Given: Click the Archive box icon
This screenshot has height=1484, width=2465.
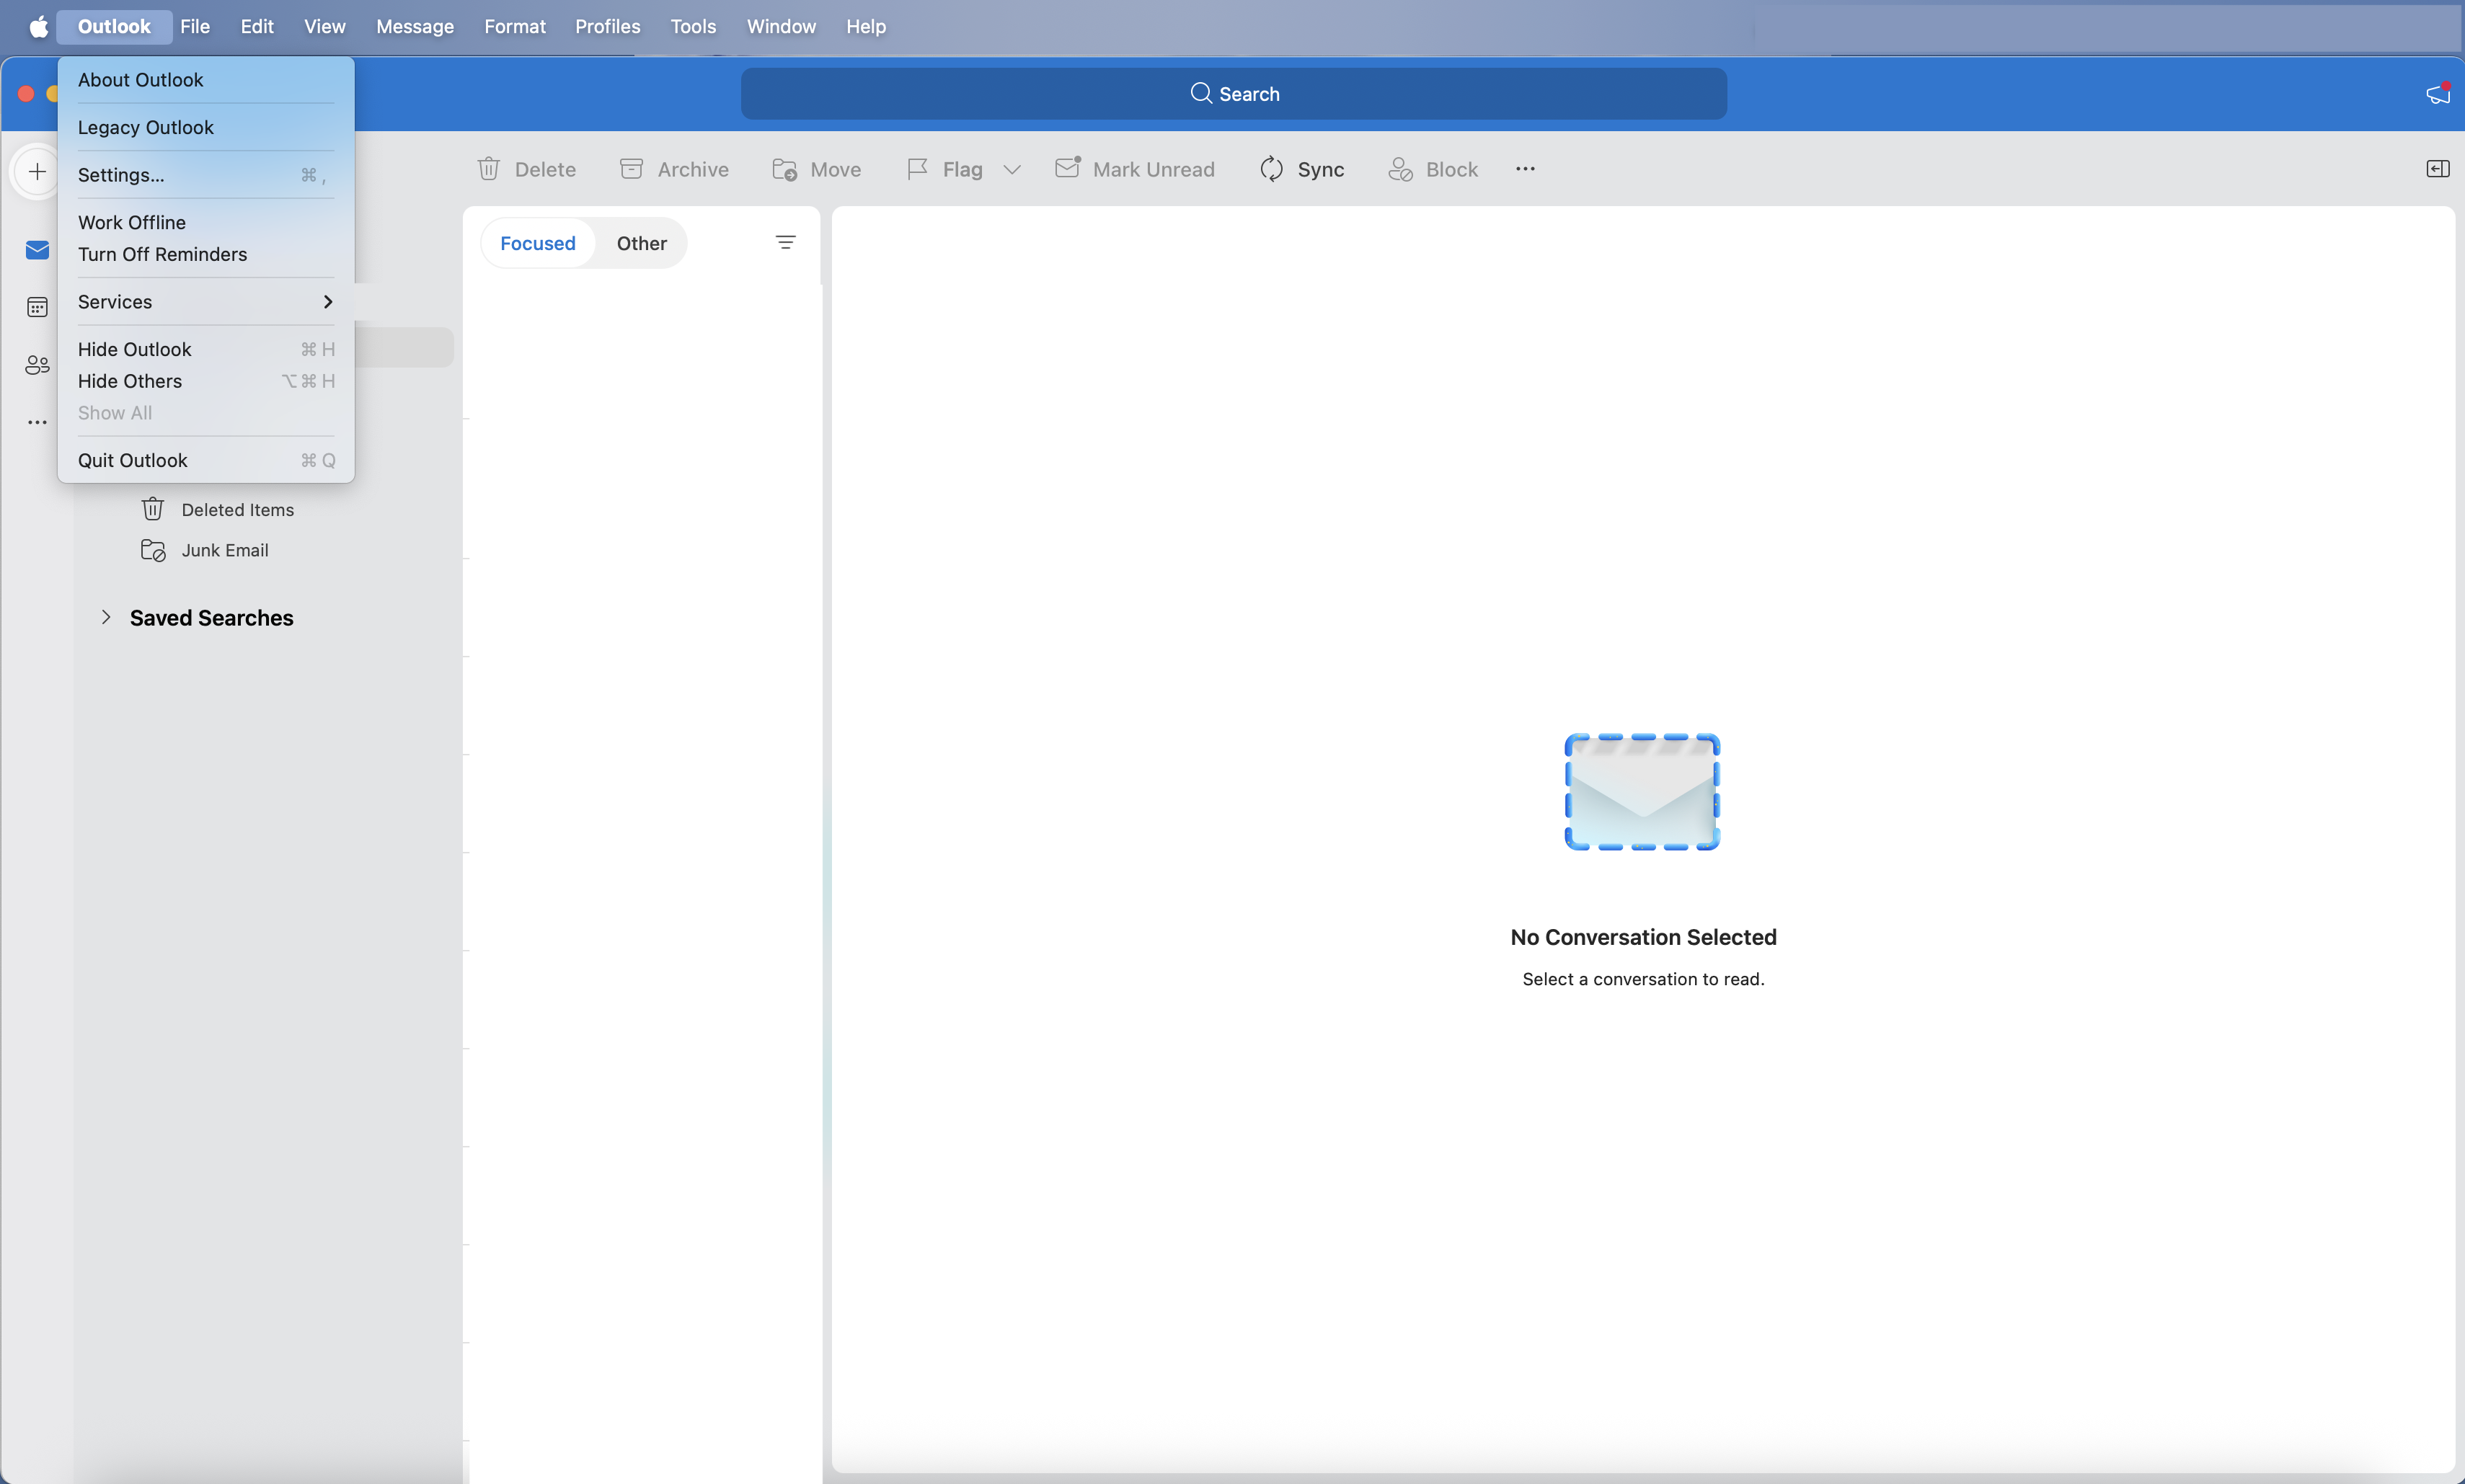Looking at the screenshot, I should 631,169.
